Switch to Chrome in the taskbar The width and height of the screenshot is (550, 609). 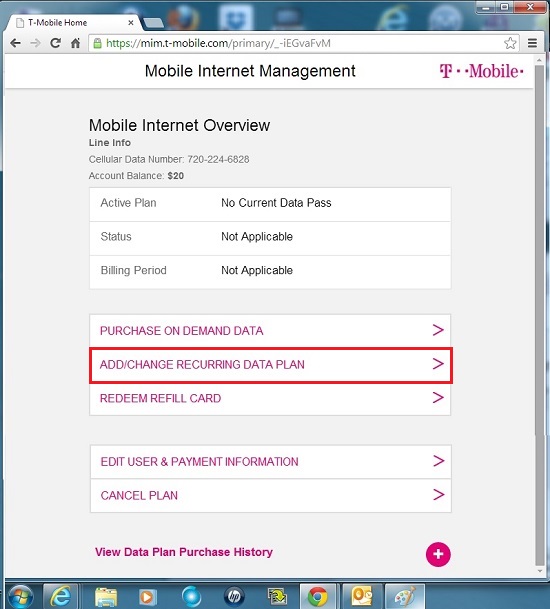pos(318,597)
